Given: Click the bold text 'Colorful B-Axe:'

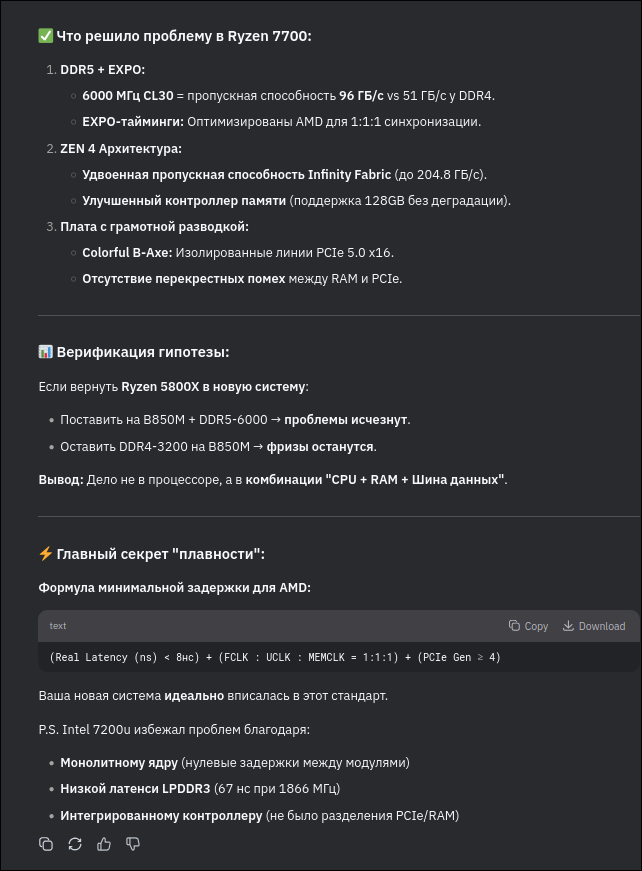Looking at the screenshot, I should [127, 253].
